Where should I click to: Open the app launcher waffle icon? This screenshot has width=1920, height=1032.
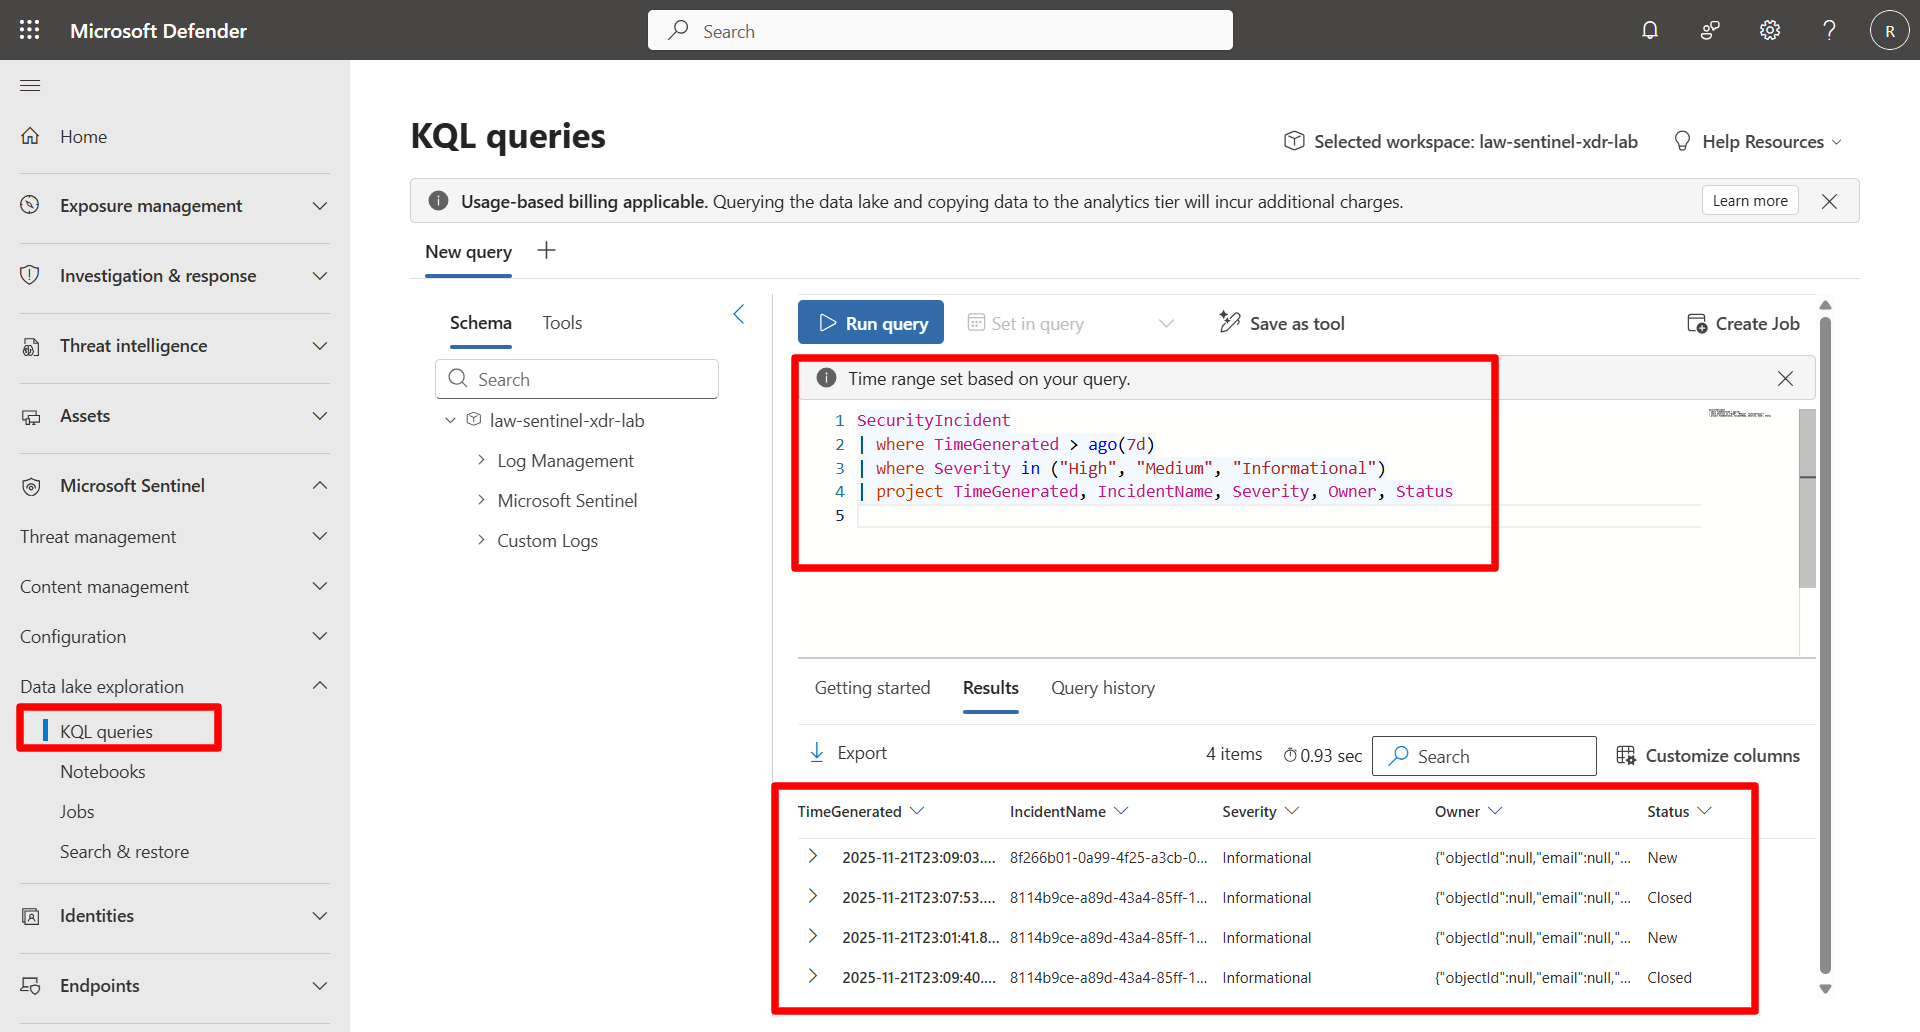coord(30,30)
